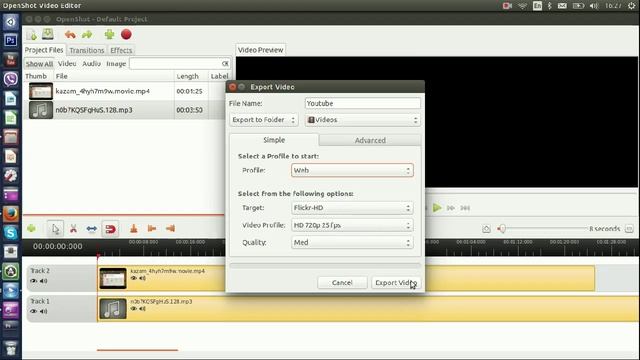Click the File Name field containing Youtube
640x360 pixels.
pos(362,103)
